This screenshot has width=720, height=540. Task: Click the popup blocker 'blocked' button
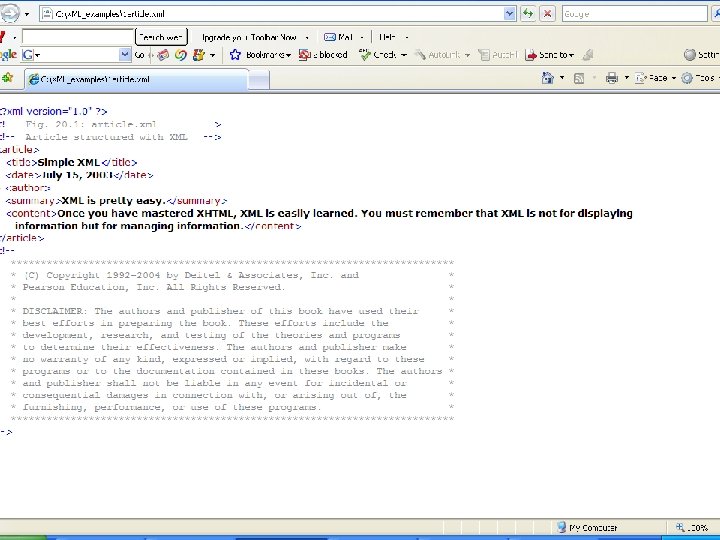(x=323, y=55)
